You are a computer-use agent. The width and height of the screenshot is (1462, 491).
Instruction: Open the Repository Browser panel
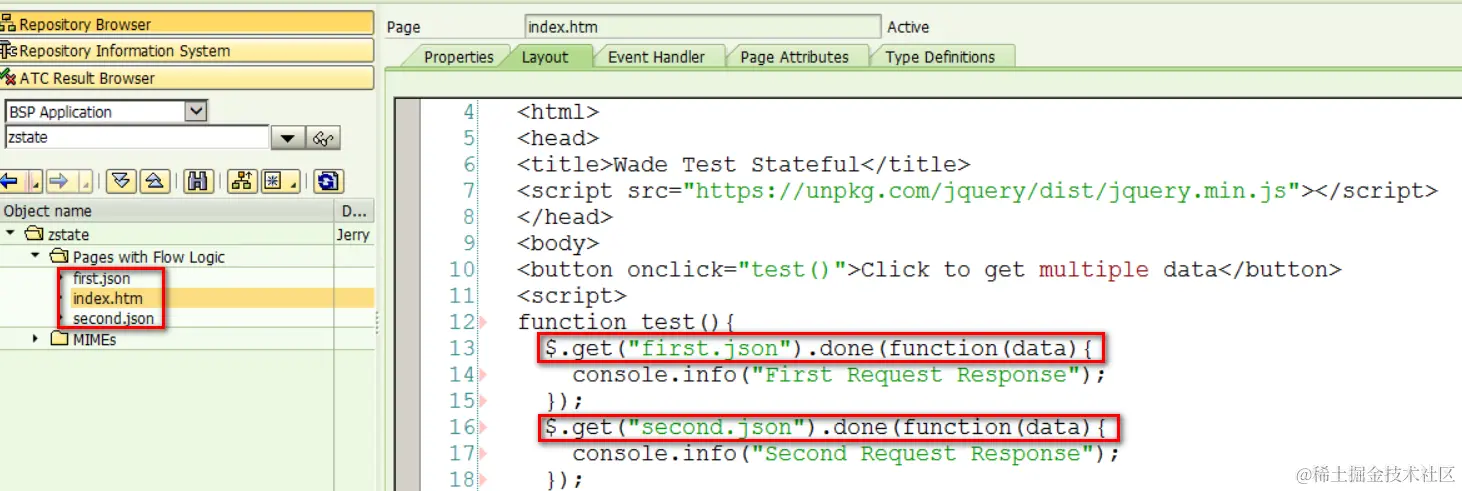click(x=187, y=23)
